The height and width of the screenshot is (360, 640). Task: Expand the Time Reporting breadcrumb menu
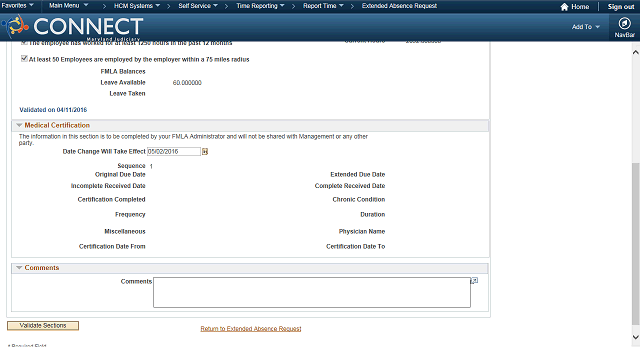[260, 6]
